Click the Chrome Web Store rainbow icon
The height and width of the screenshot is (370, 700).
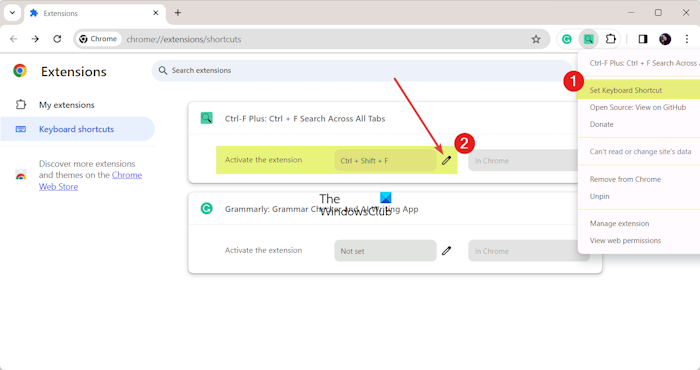tap(21, 175)
